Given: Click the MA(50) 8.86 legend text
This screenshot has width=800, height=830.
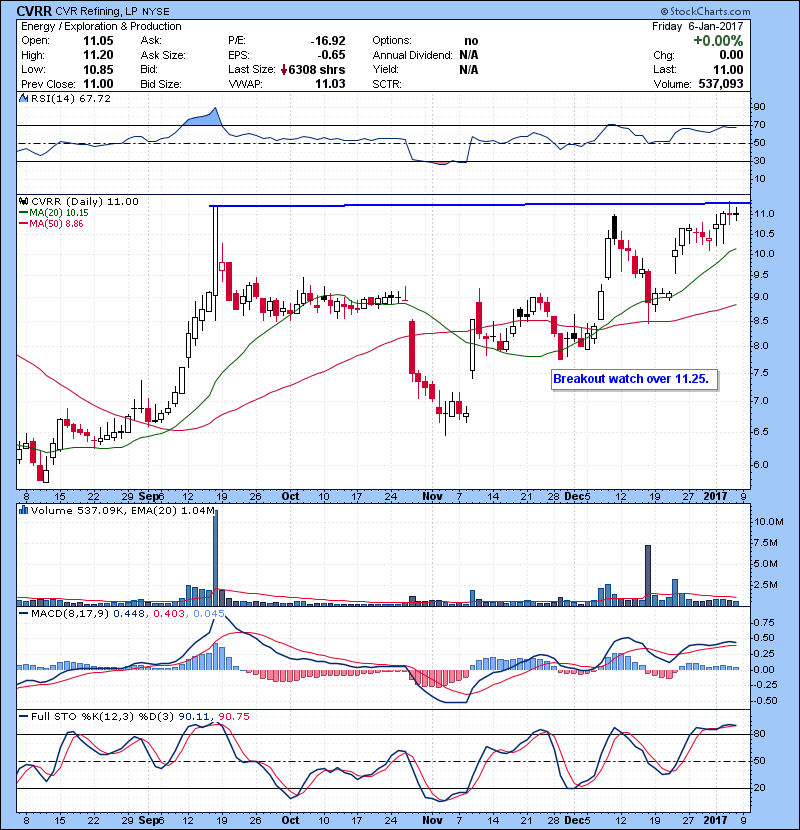Looking at the screenshot, I should click(56, 224).
